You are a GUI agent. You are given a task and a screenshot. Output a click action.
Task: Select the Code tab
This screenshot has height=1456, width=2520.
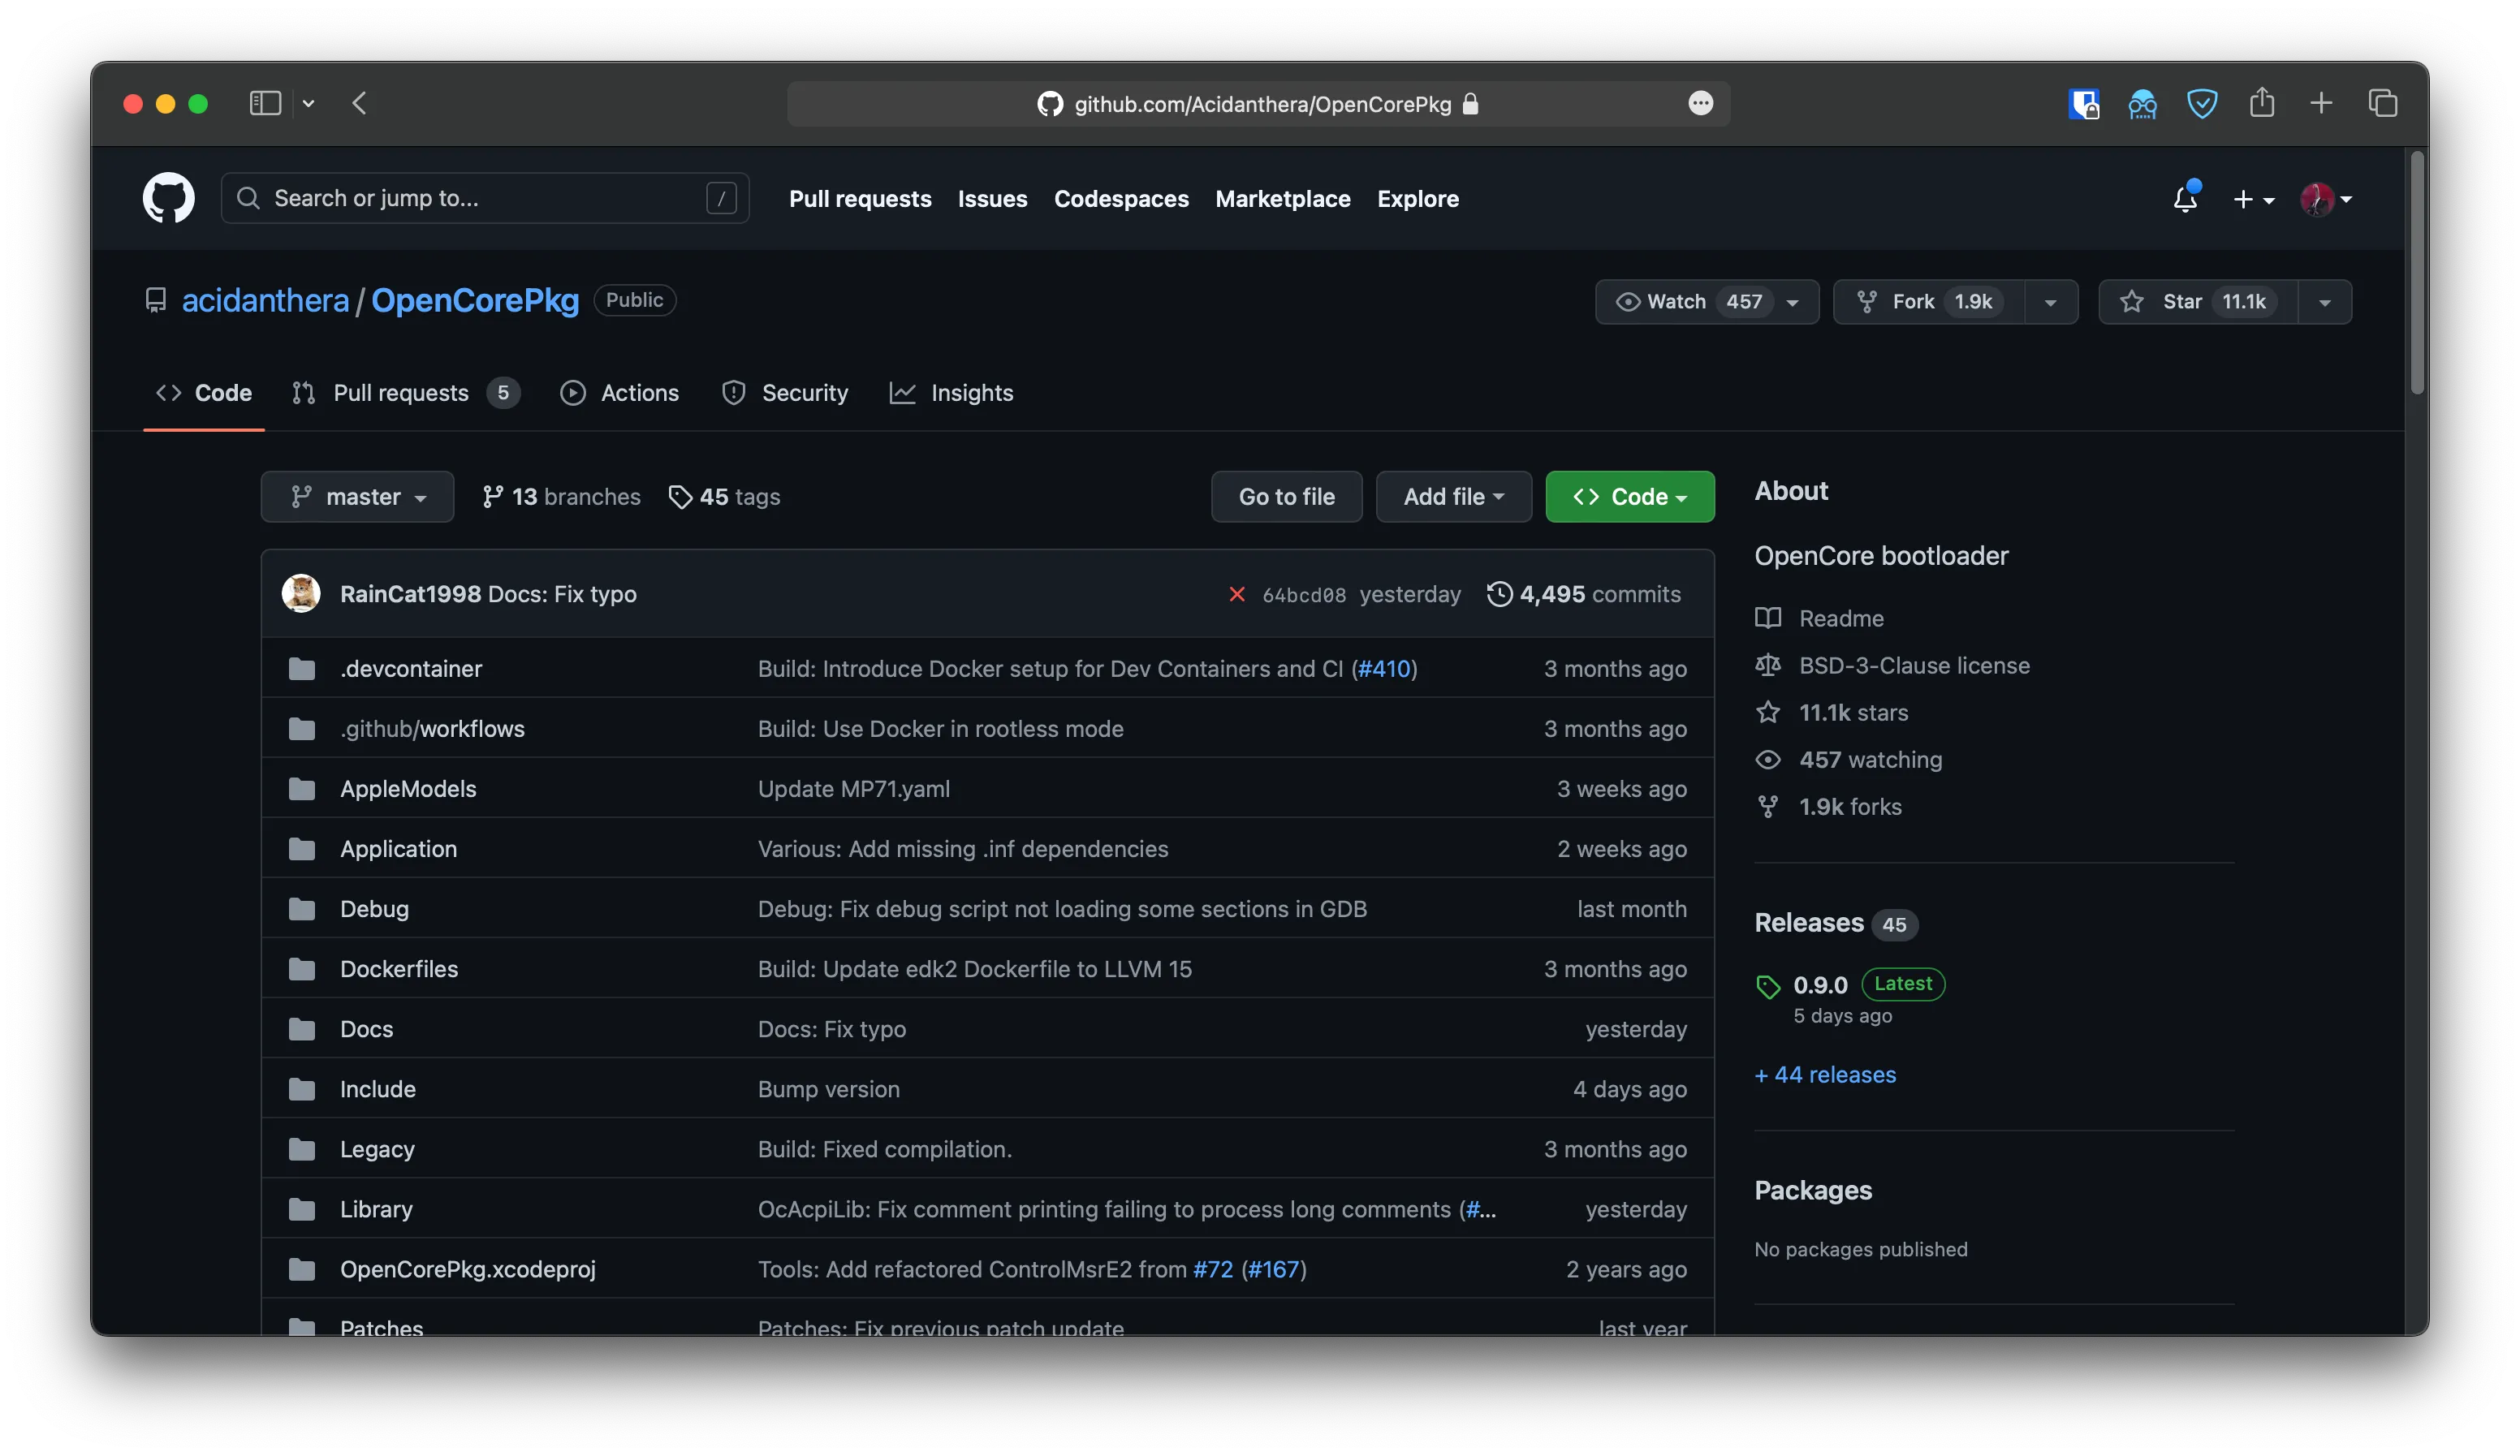click(x=204, y=393)
